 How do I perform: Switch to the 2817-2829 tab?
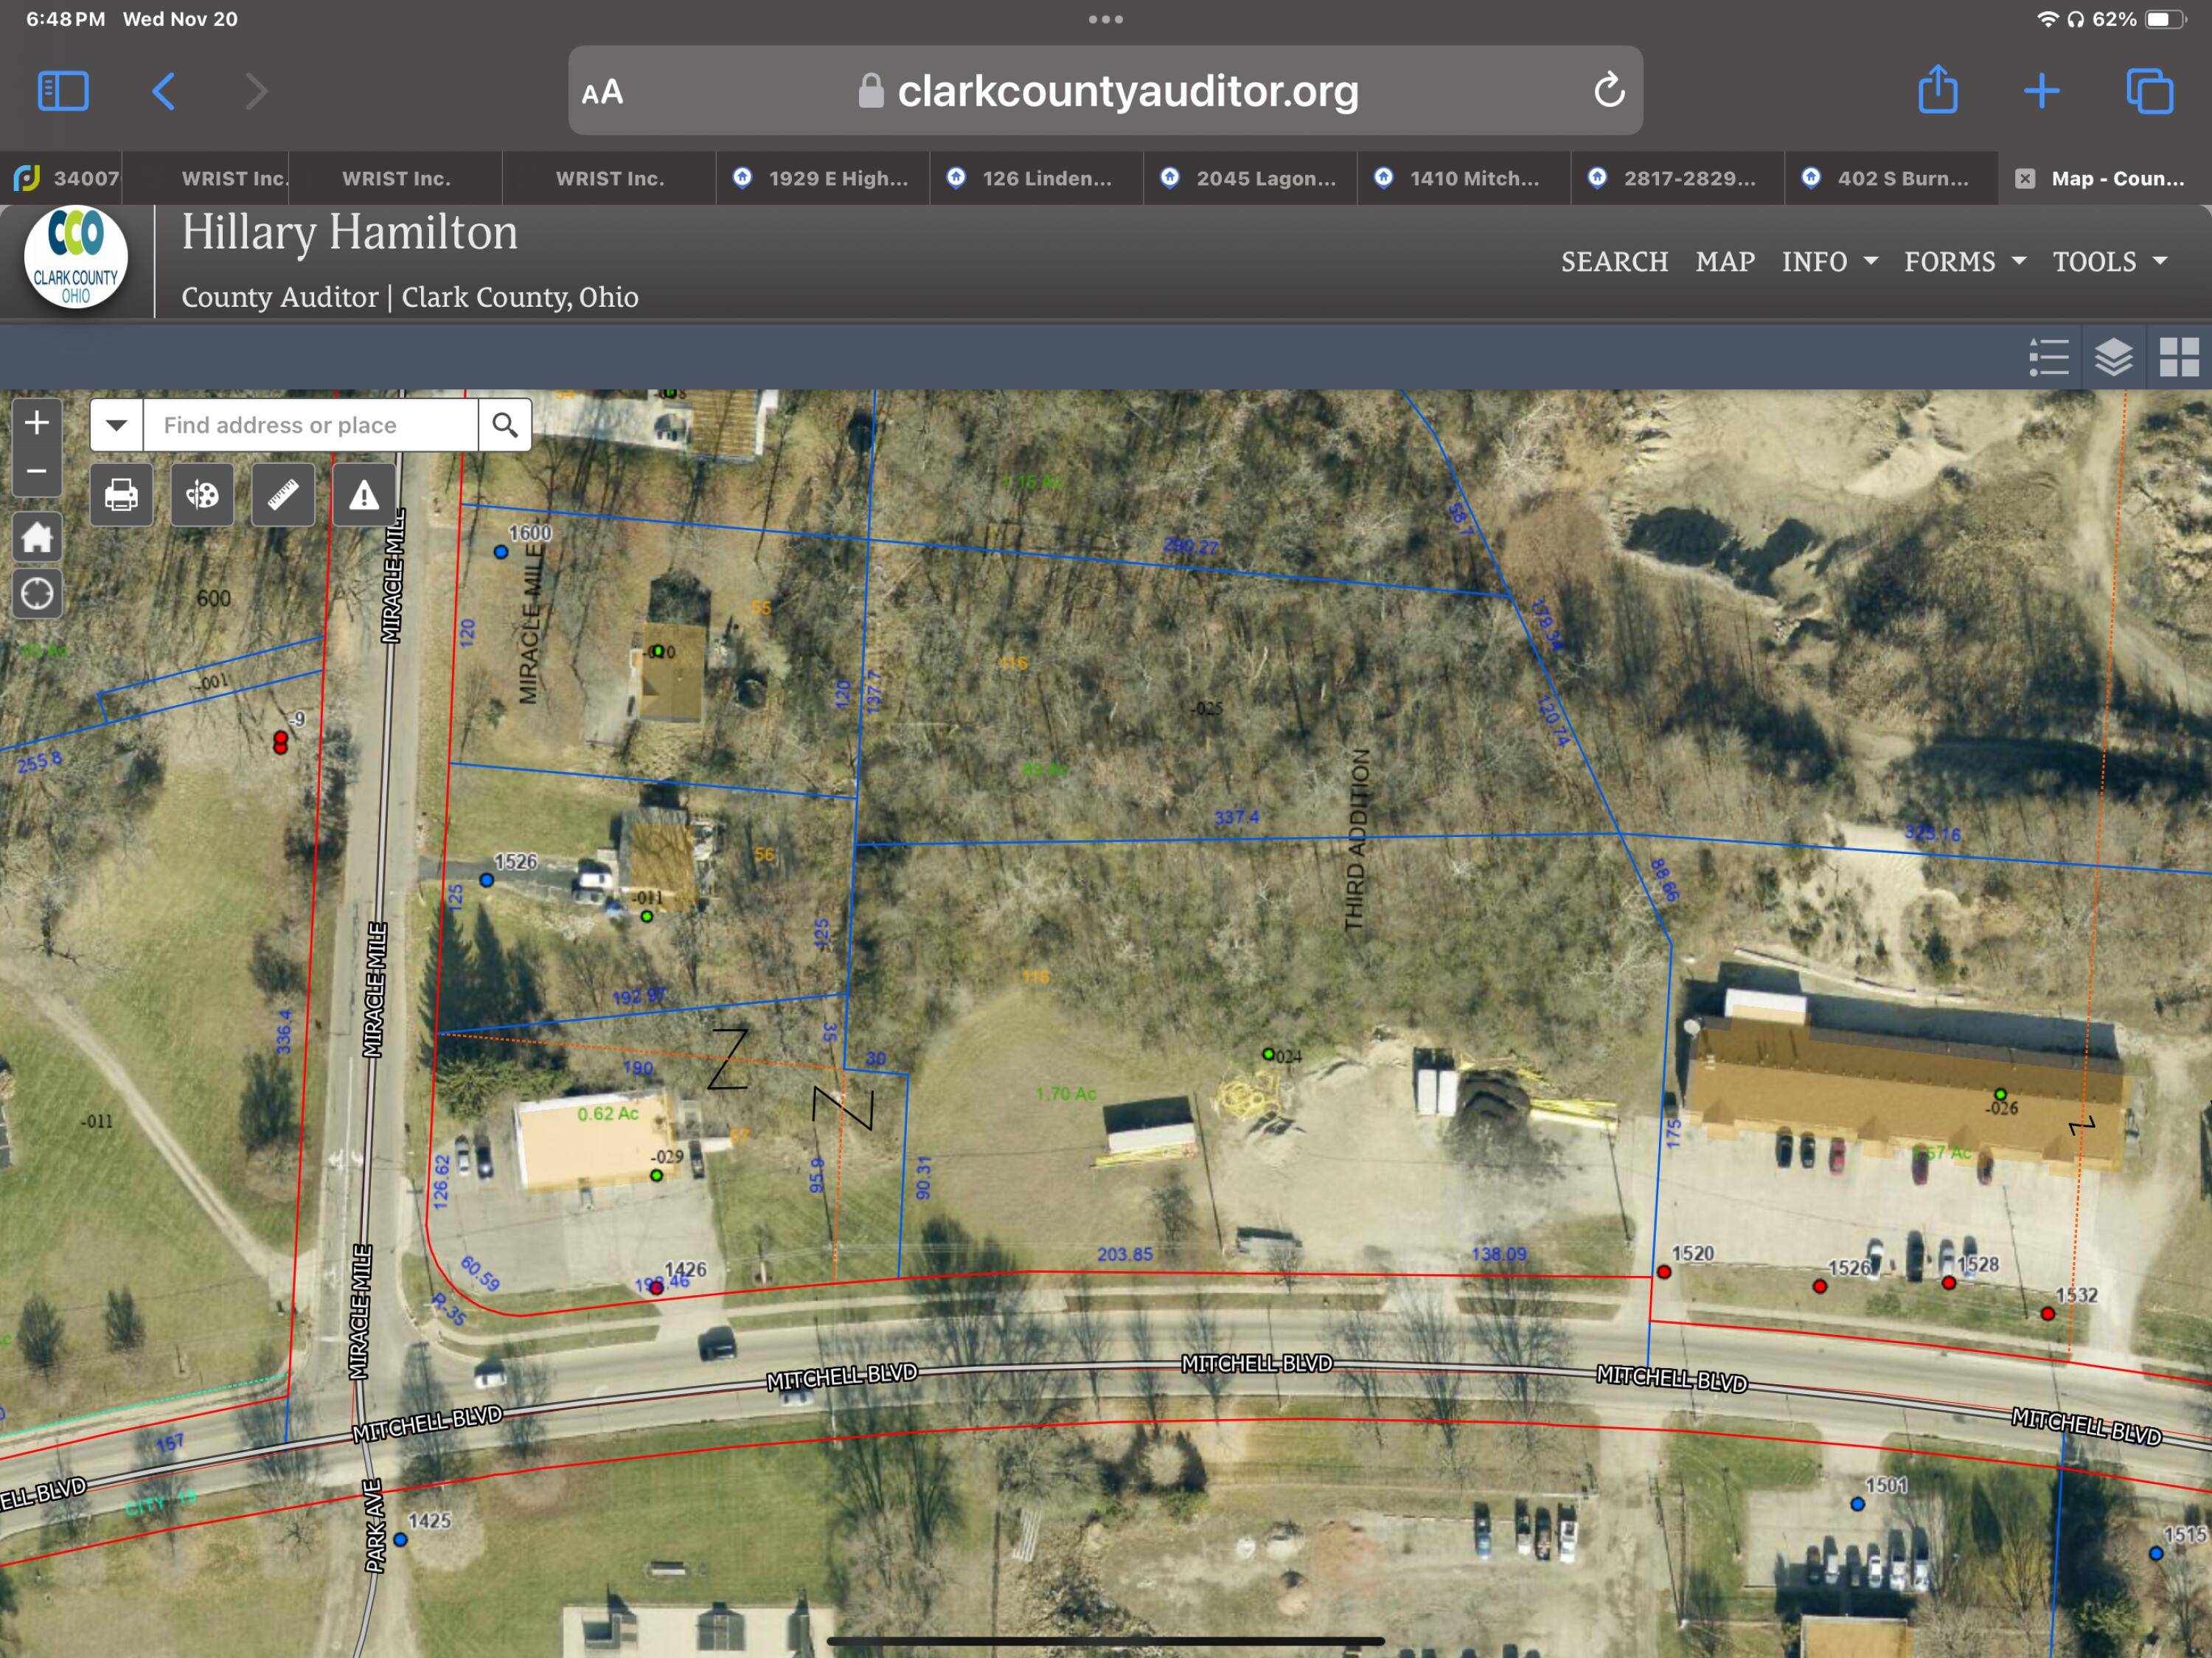click(1678, 178)
